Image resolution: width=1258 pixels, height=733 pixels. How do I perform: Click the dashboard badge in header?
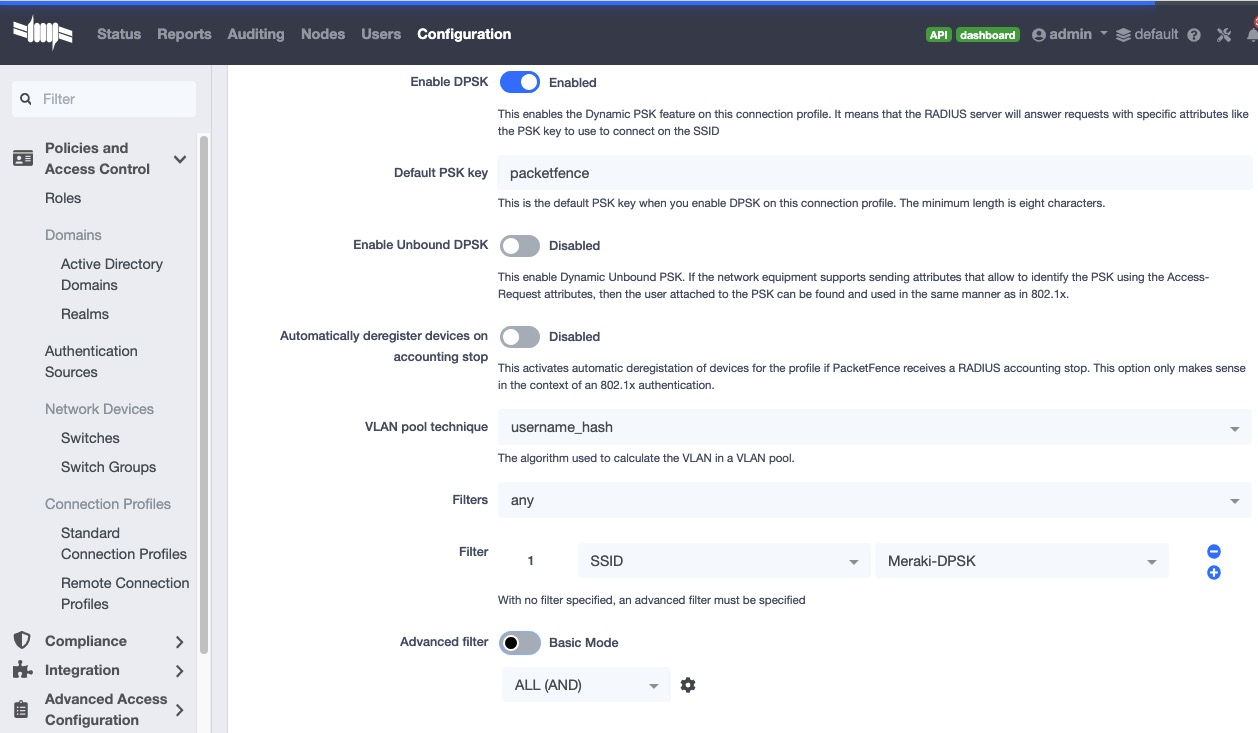987,34
